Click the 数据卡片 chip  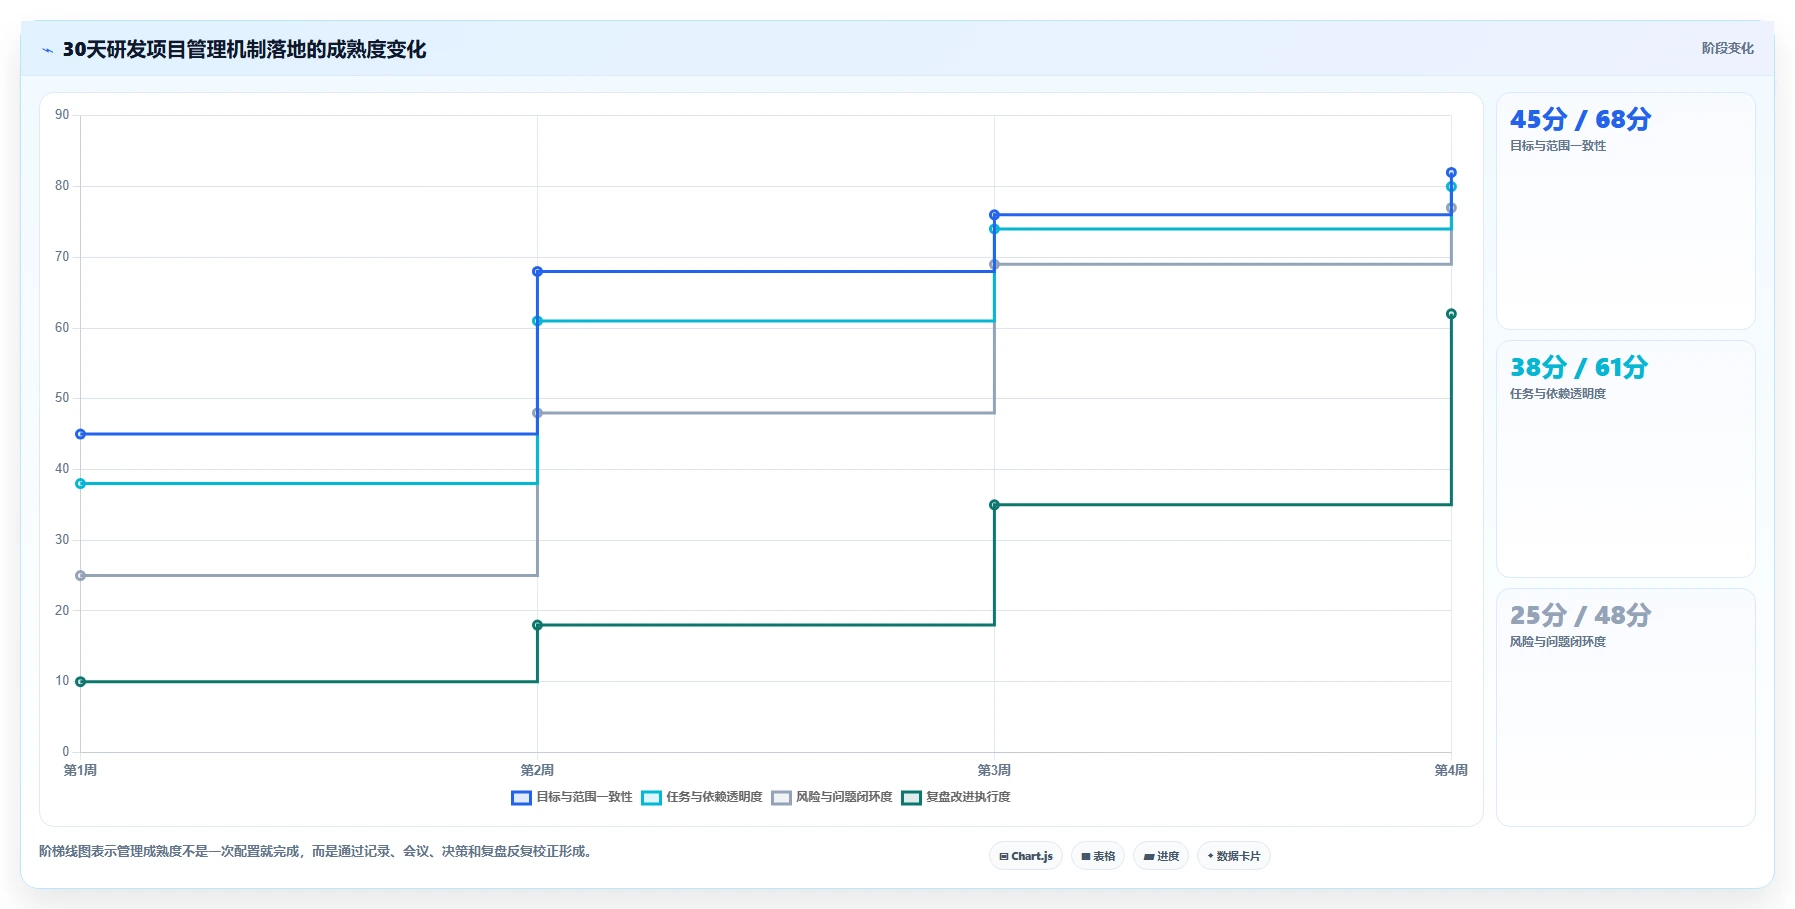coord(1234,856)
